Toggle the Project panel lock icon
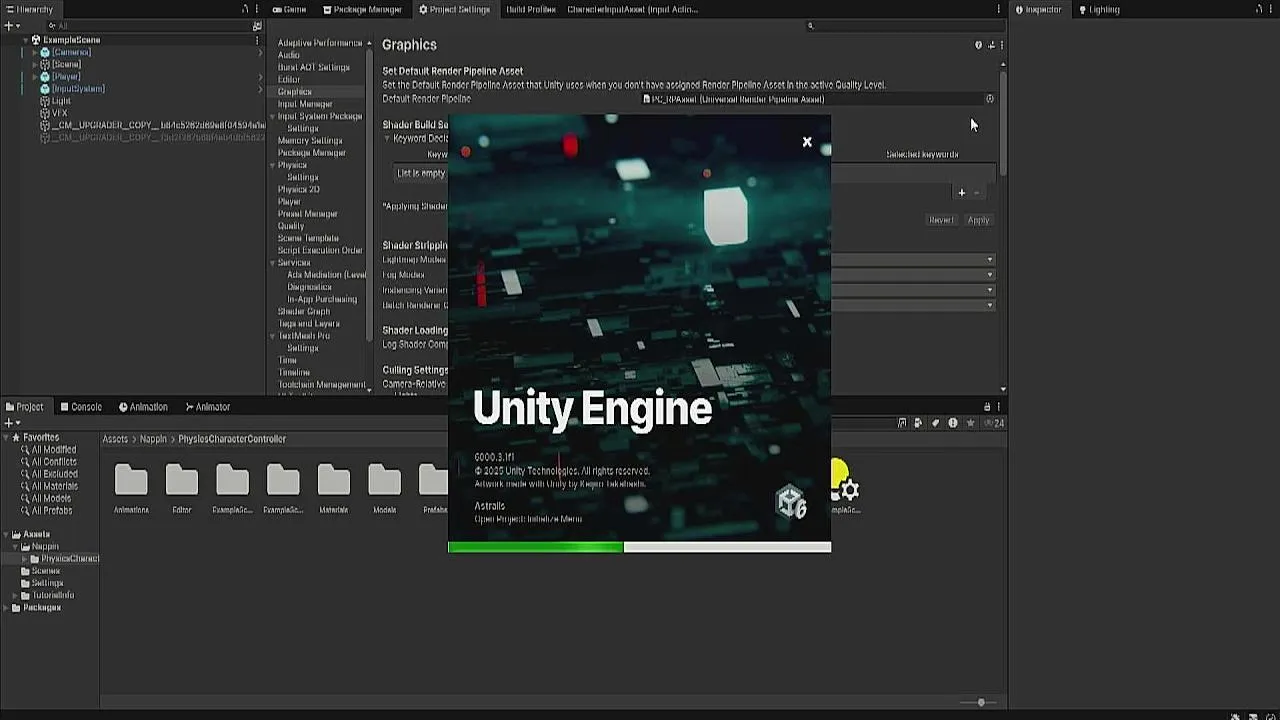 (x=987, y=407)
